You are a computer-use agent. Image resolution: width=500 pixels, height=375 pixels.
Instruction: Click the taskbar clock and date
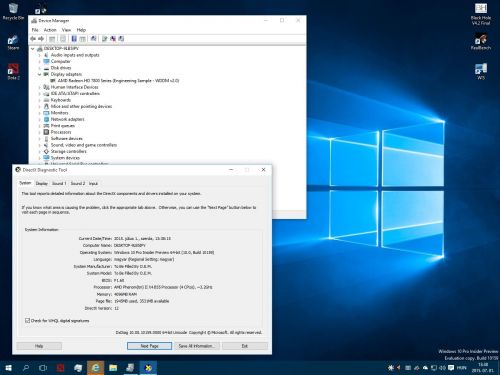[483, 368]
